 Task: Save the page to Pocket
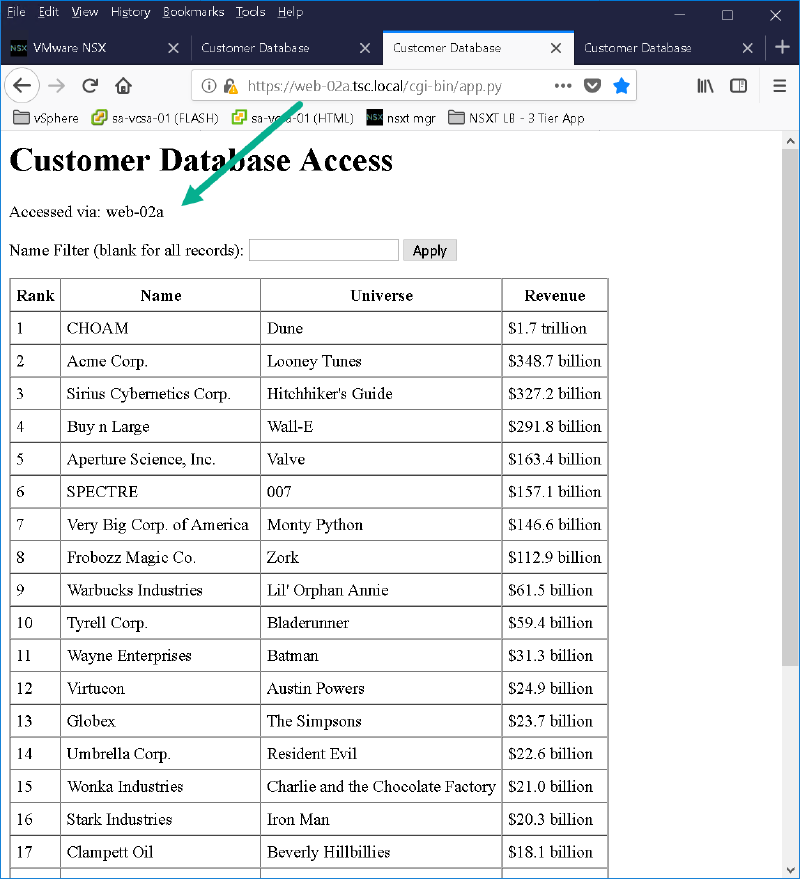click(x=592, y=86)
